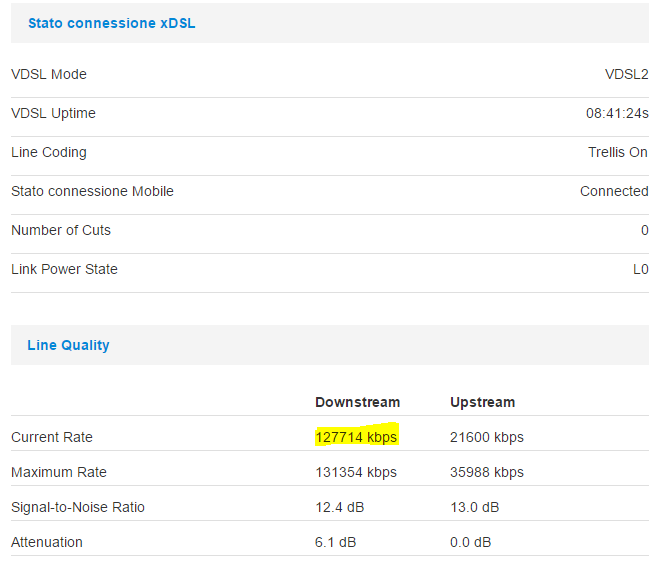This screenshot has width=660, height=567.
Task: Select the downstream SNR value 12.4 dB
Action: coord(339,507)
